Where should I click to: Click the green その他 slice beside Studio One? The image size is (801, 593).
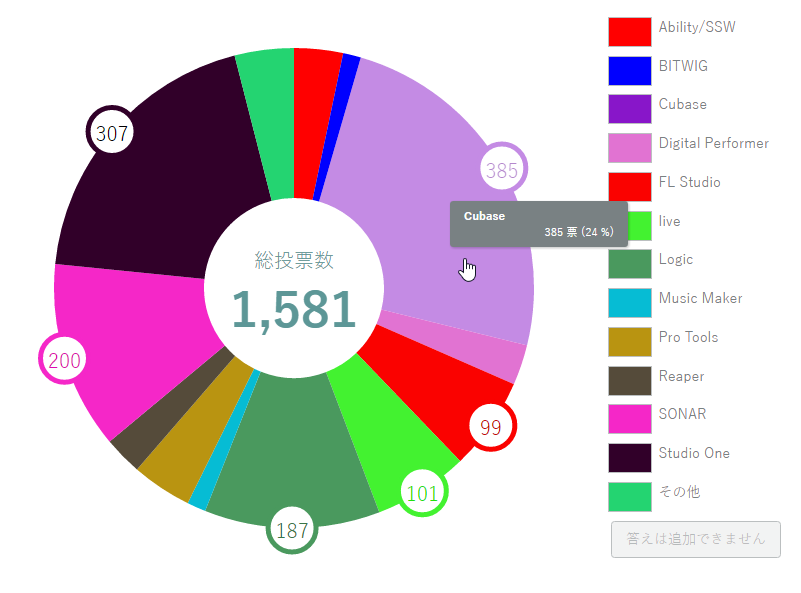[271, 123]
